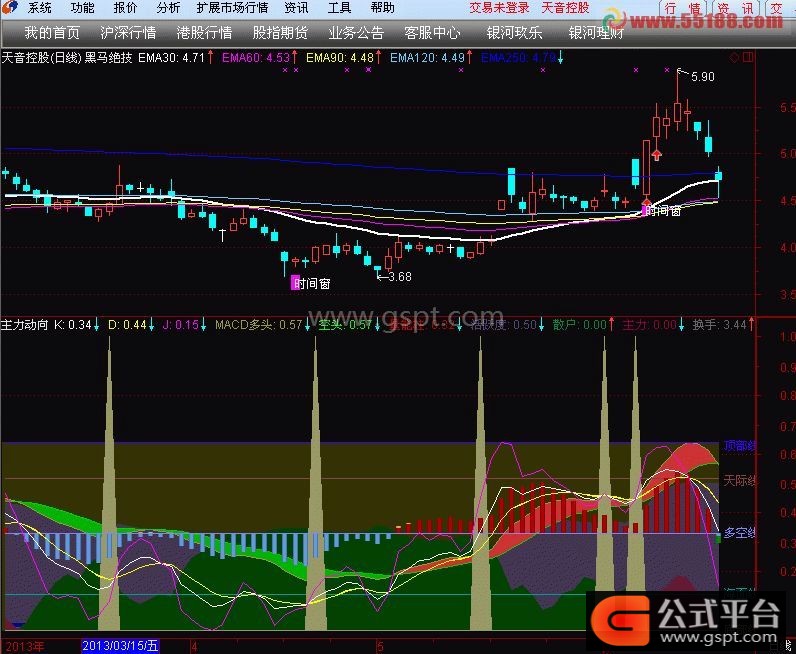This screenshot has width=796, height=654.
Task: Click the EMA250 indicator value
Action: click(518, 58)
